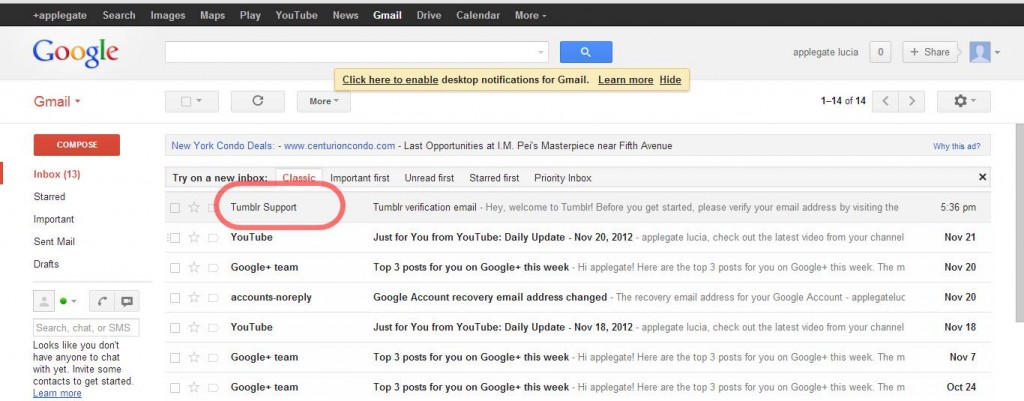
Task: Click the profile avatar picture
Action: coord(980,52)
